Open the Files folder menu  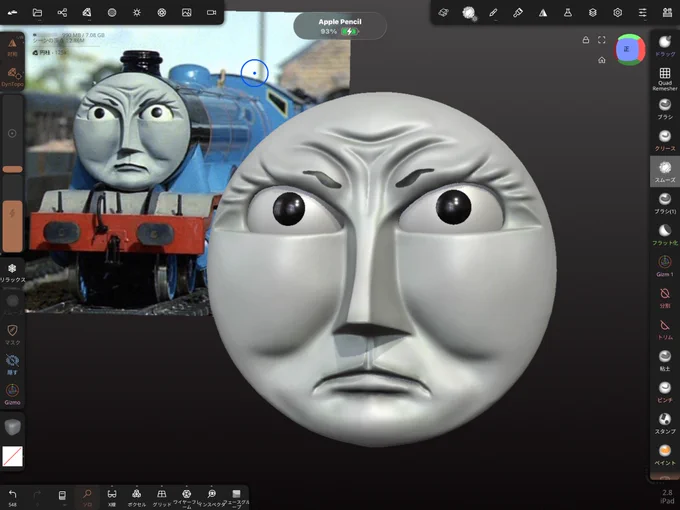[37, 13]
